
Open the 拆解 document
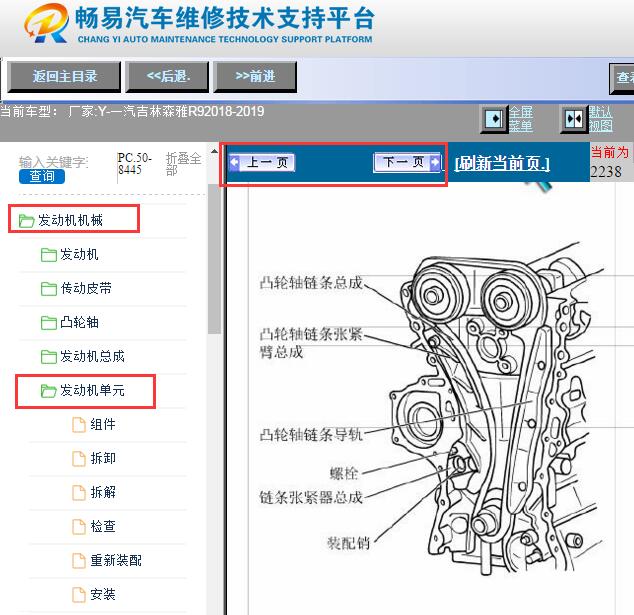(103, 492)
